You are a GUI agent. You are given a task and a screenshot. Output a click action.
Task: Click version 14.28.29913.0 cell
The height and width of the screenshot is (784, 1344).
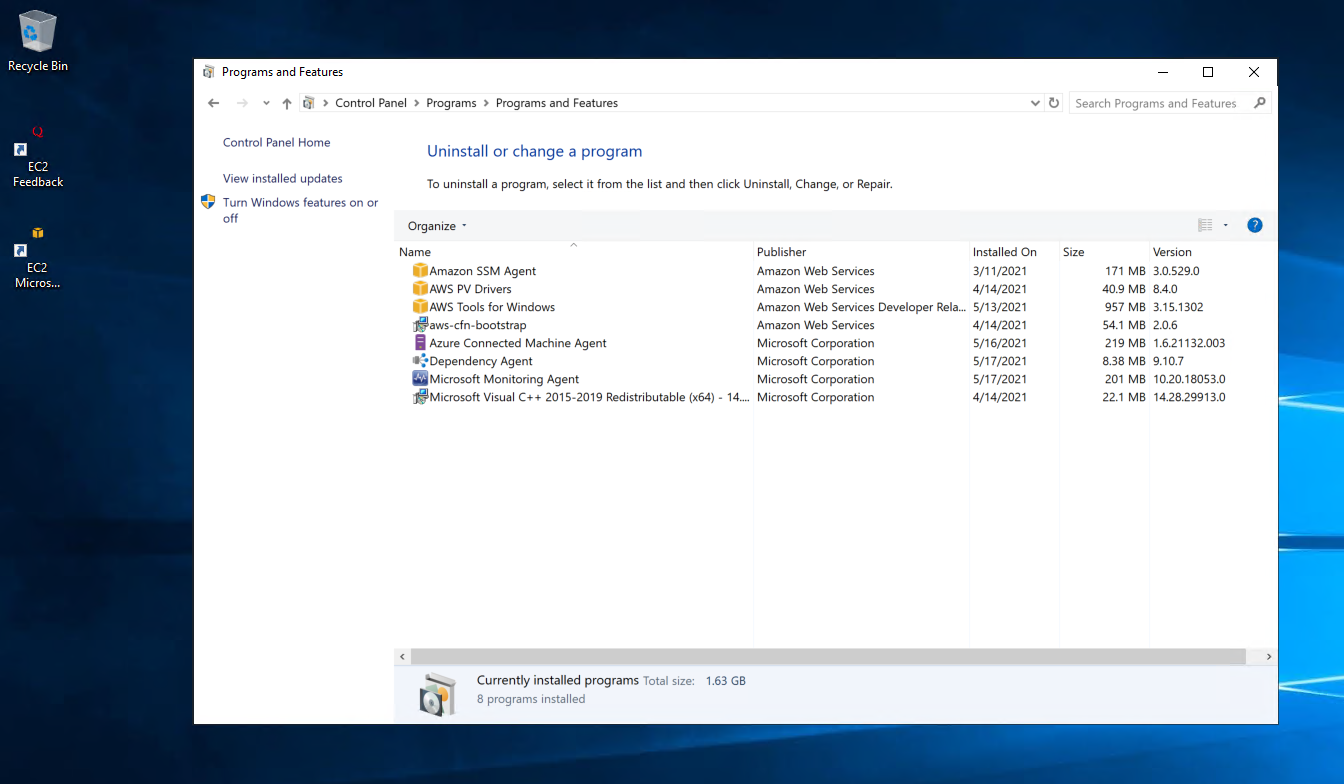coord(1189,397)
